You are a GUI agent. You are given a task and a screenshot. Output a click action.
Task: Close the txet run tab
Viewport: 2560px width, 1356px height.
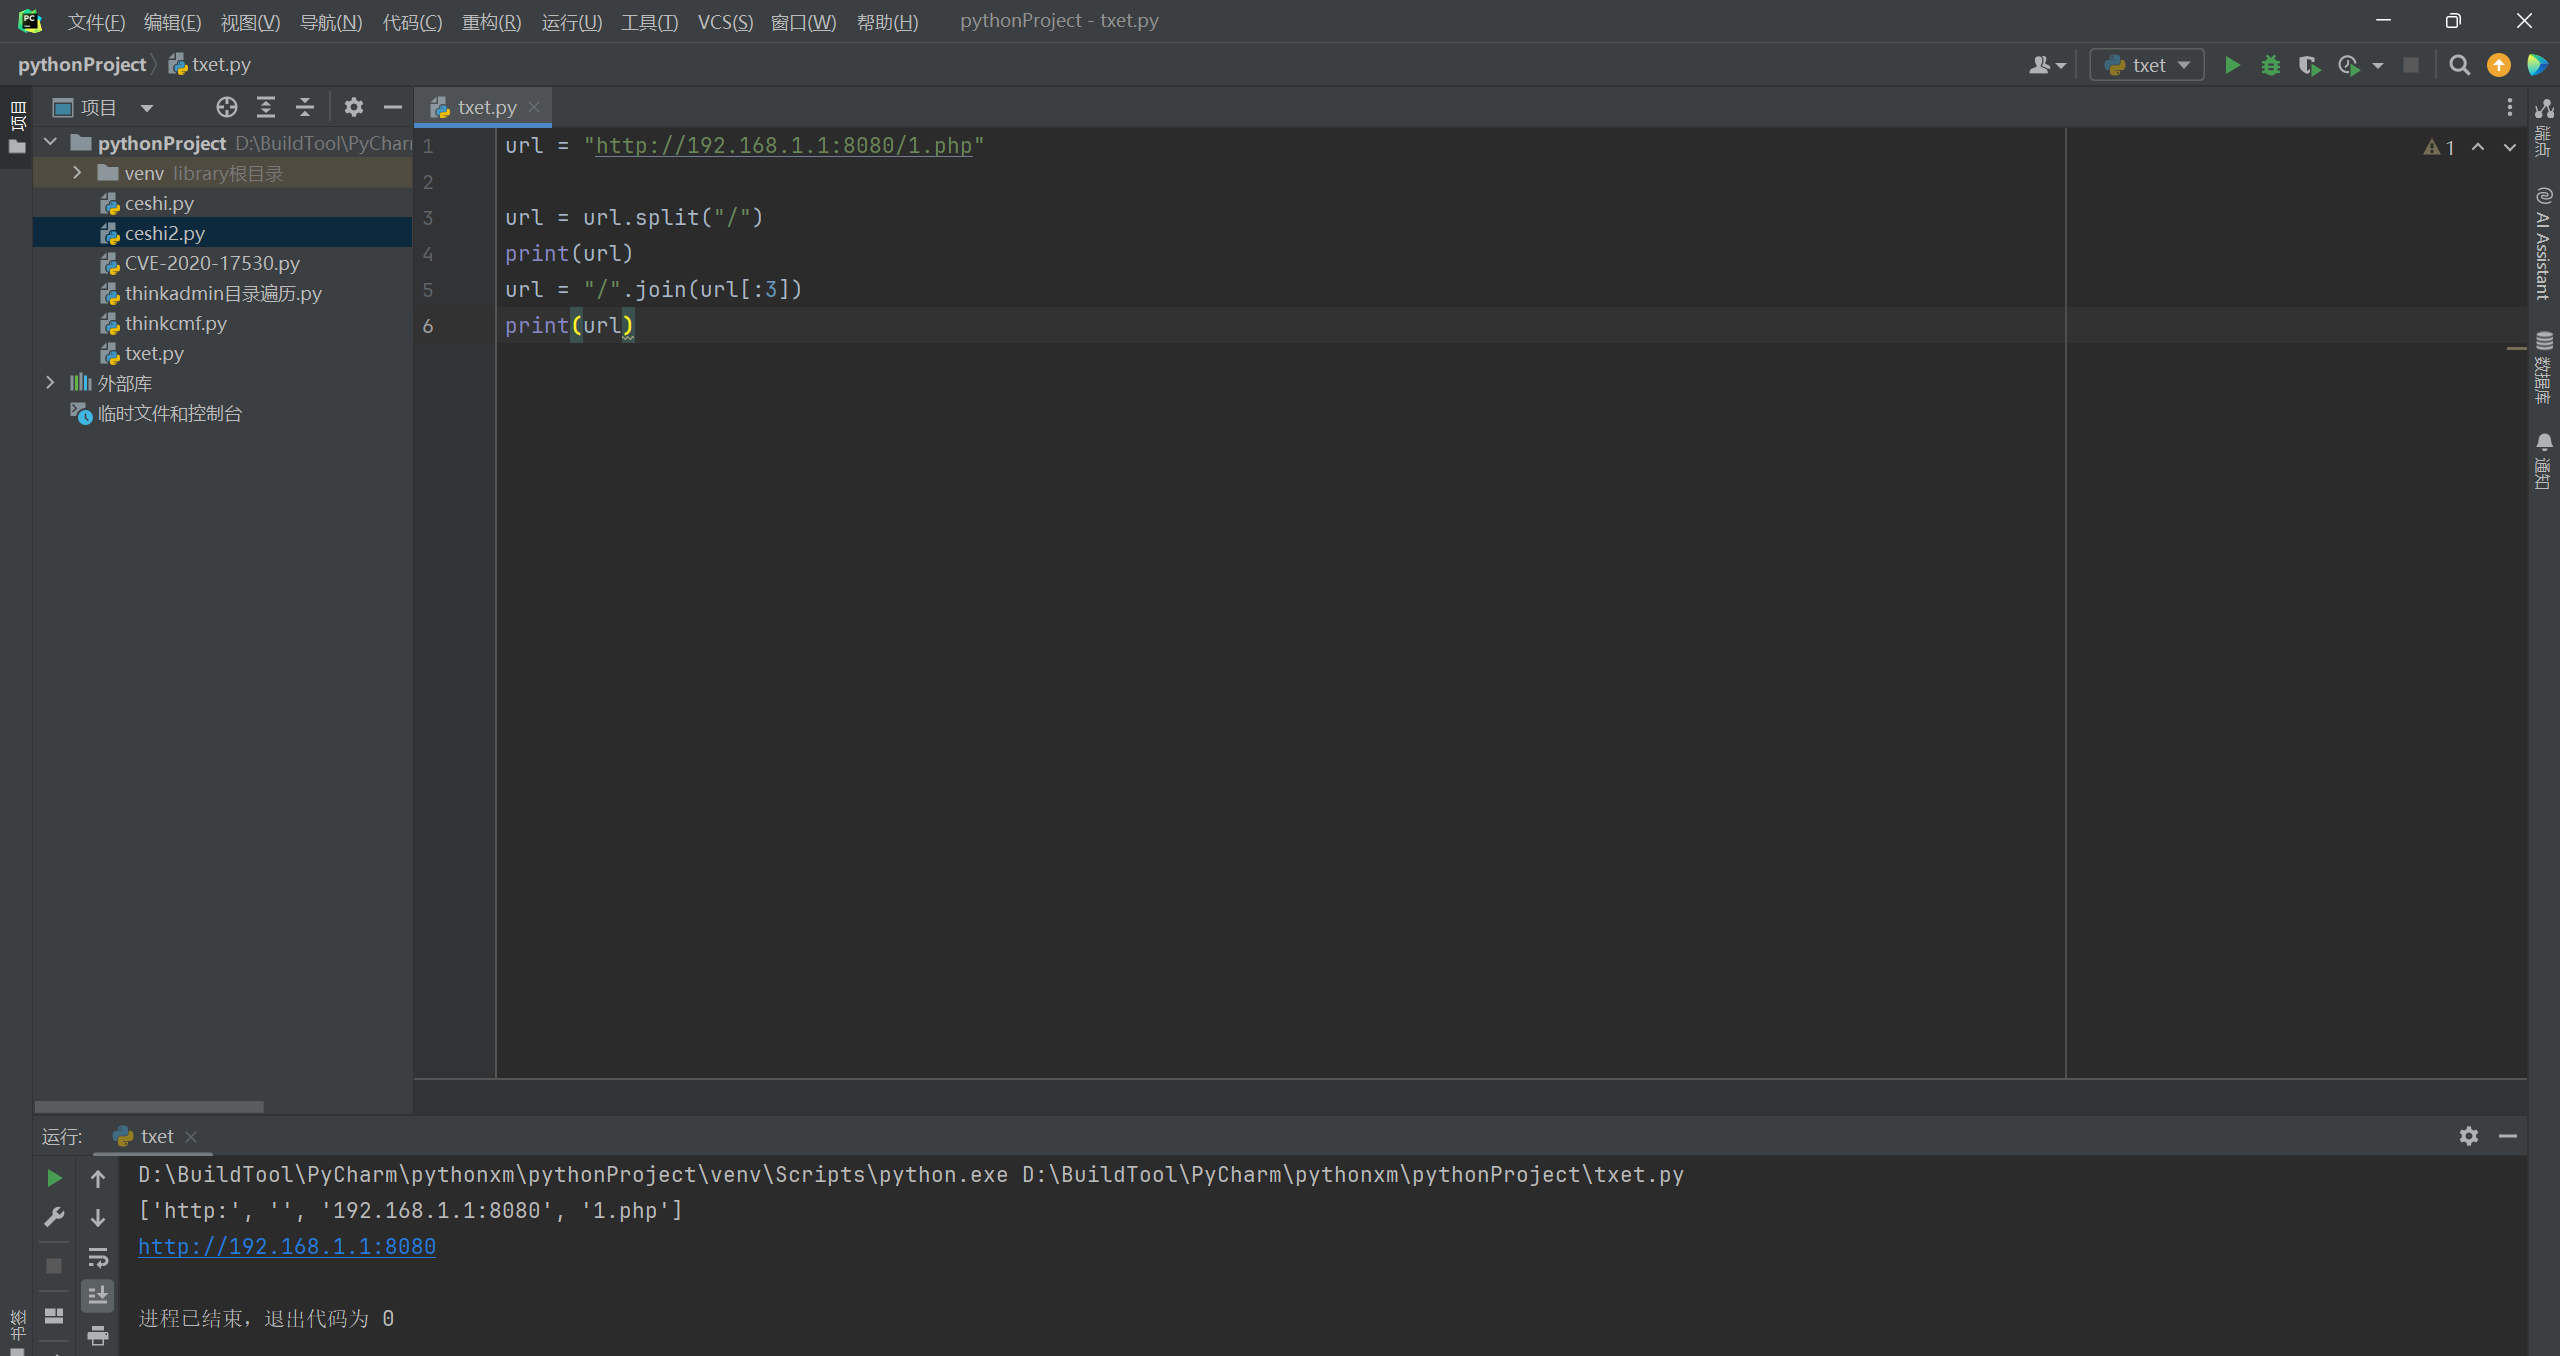(191, 1137)
